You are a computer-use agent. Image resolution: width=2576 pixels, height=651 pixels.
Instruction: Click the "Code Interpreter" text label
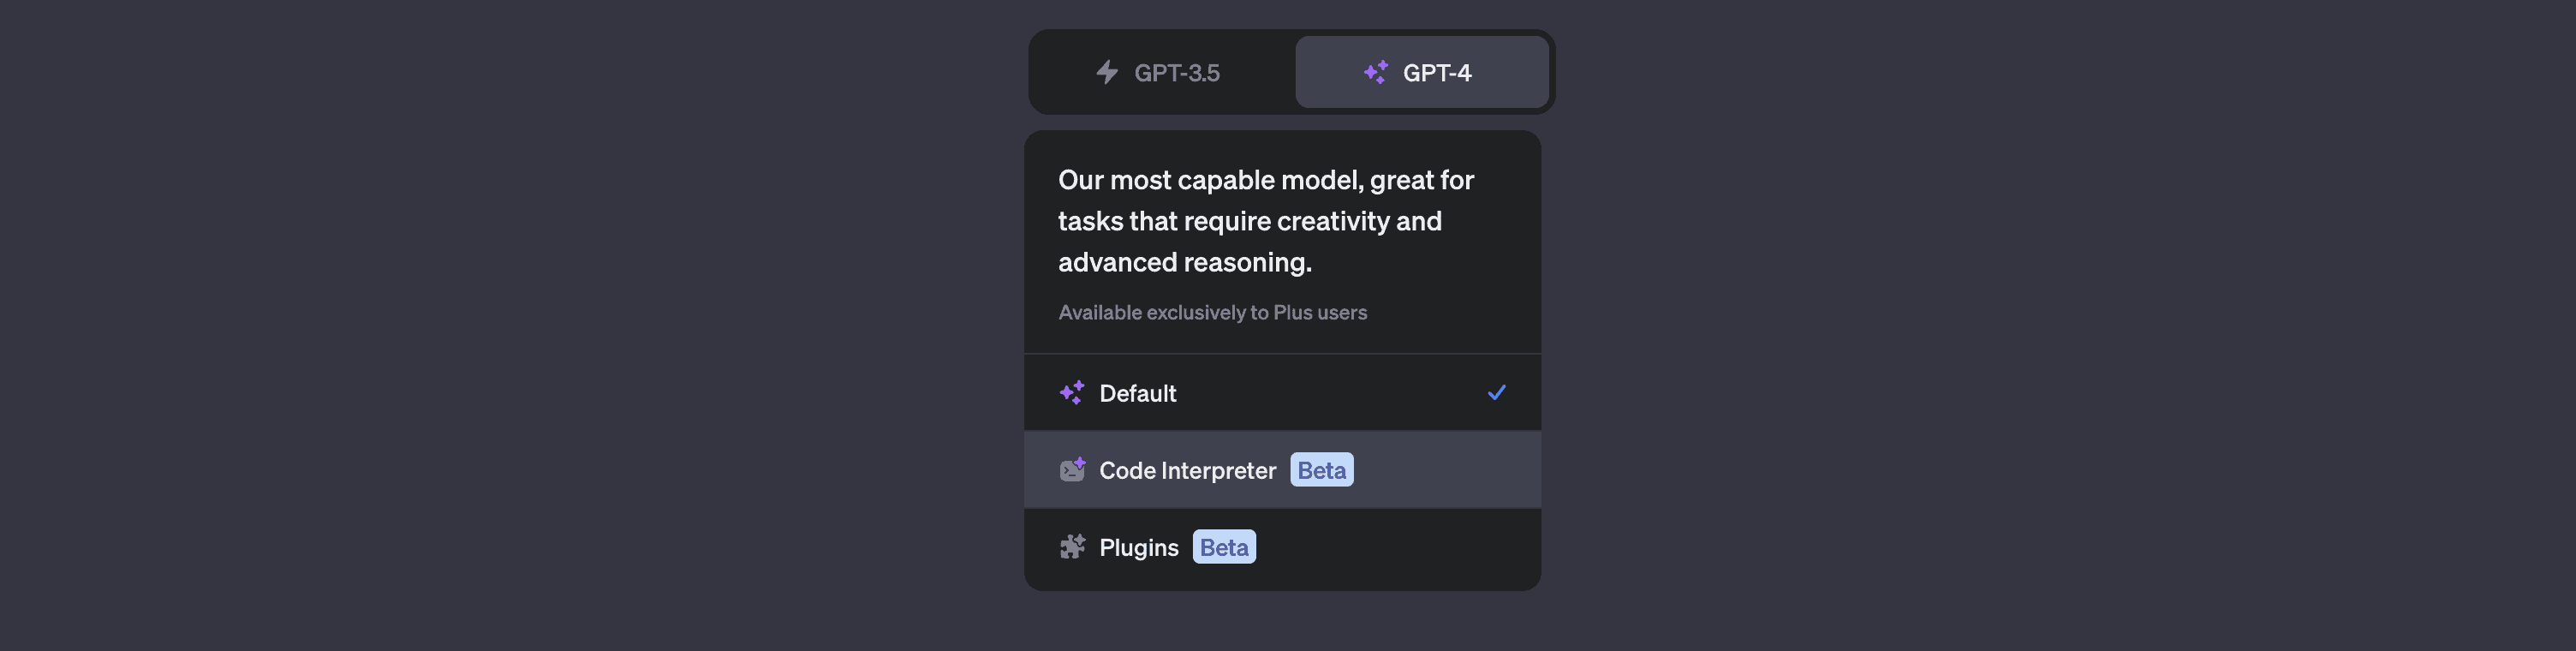pos(1187,470)
